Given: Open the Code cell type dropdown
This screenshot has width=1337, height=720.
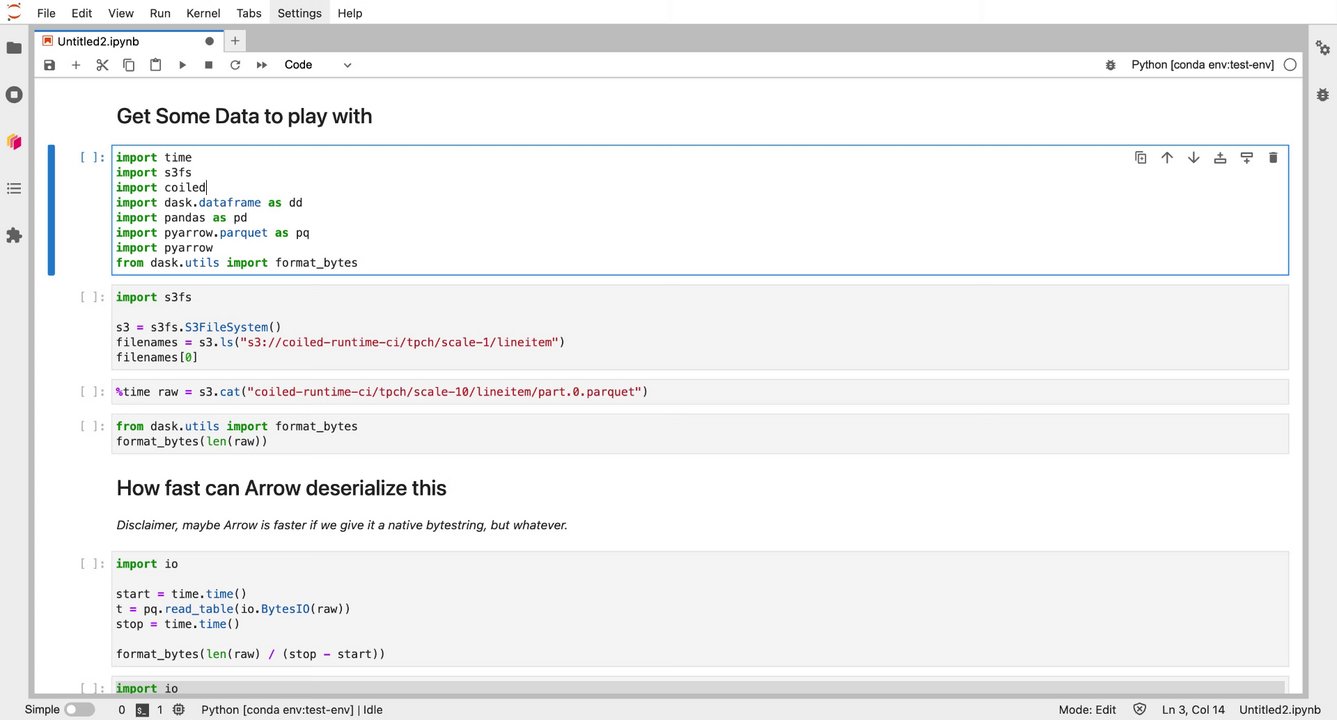Looking at the screenshot, I should click(318, 65).
